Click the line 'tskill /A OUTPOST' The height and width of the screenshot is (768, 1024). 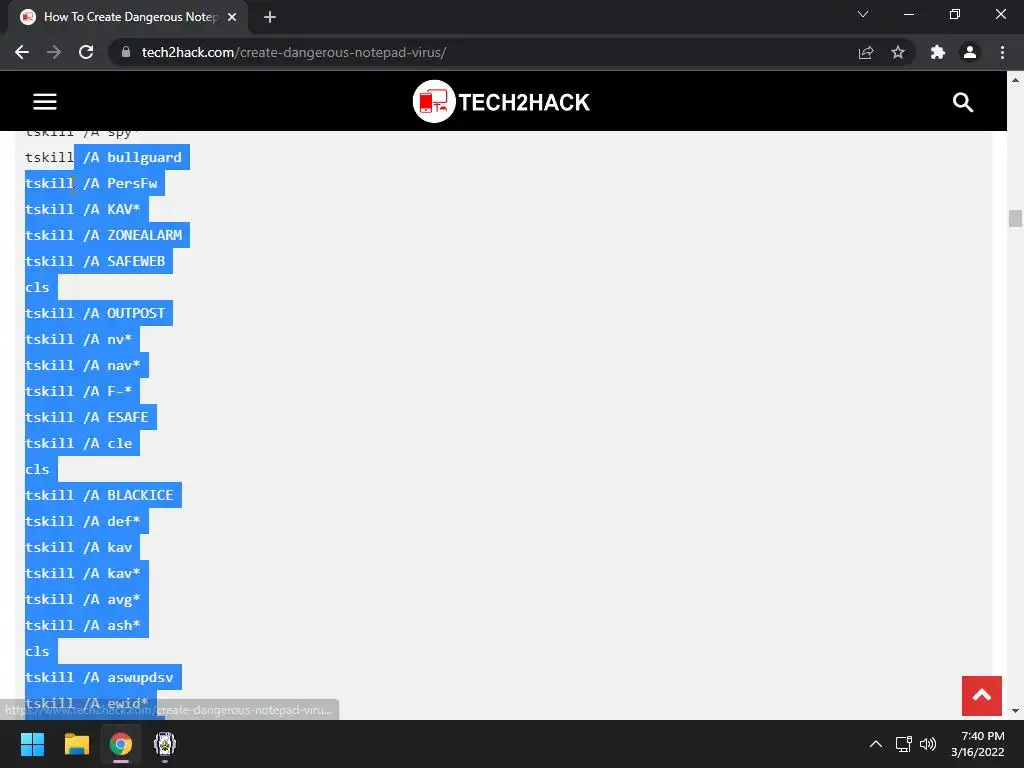point(95,313)
